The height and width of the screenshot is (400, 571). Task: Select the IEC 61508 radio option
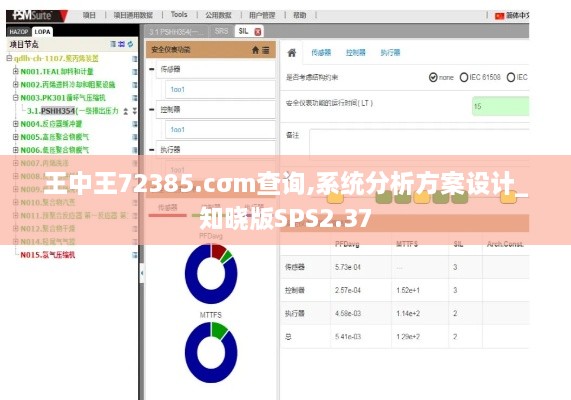click(x=464, y=78)
